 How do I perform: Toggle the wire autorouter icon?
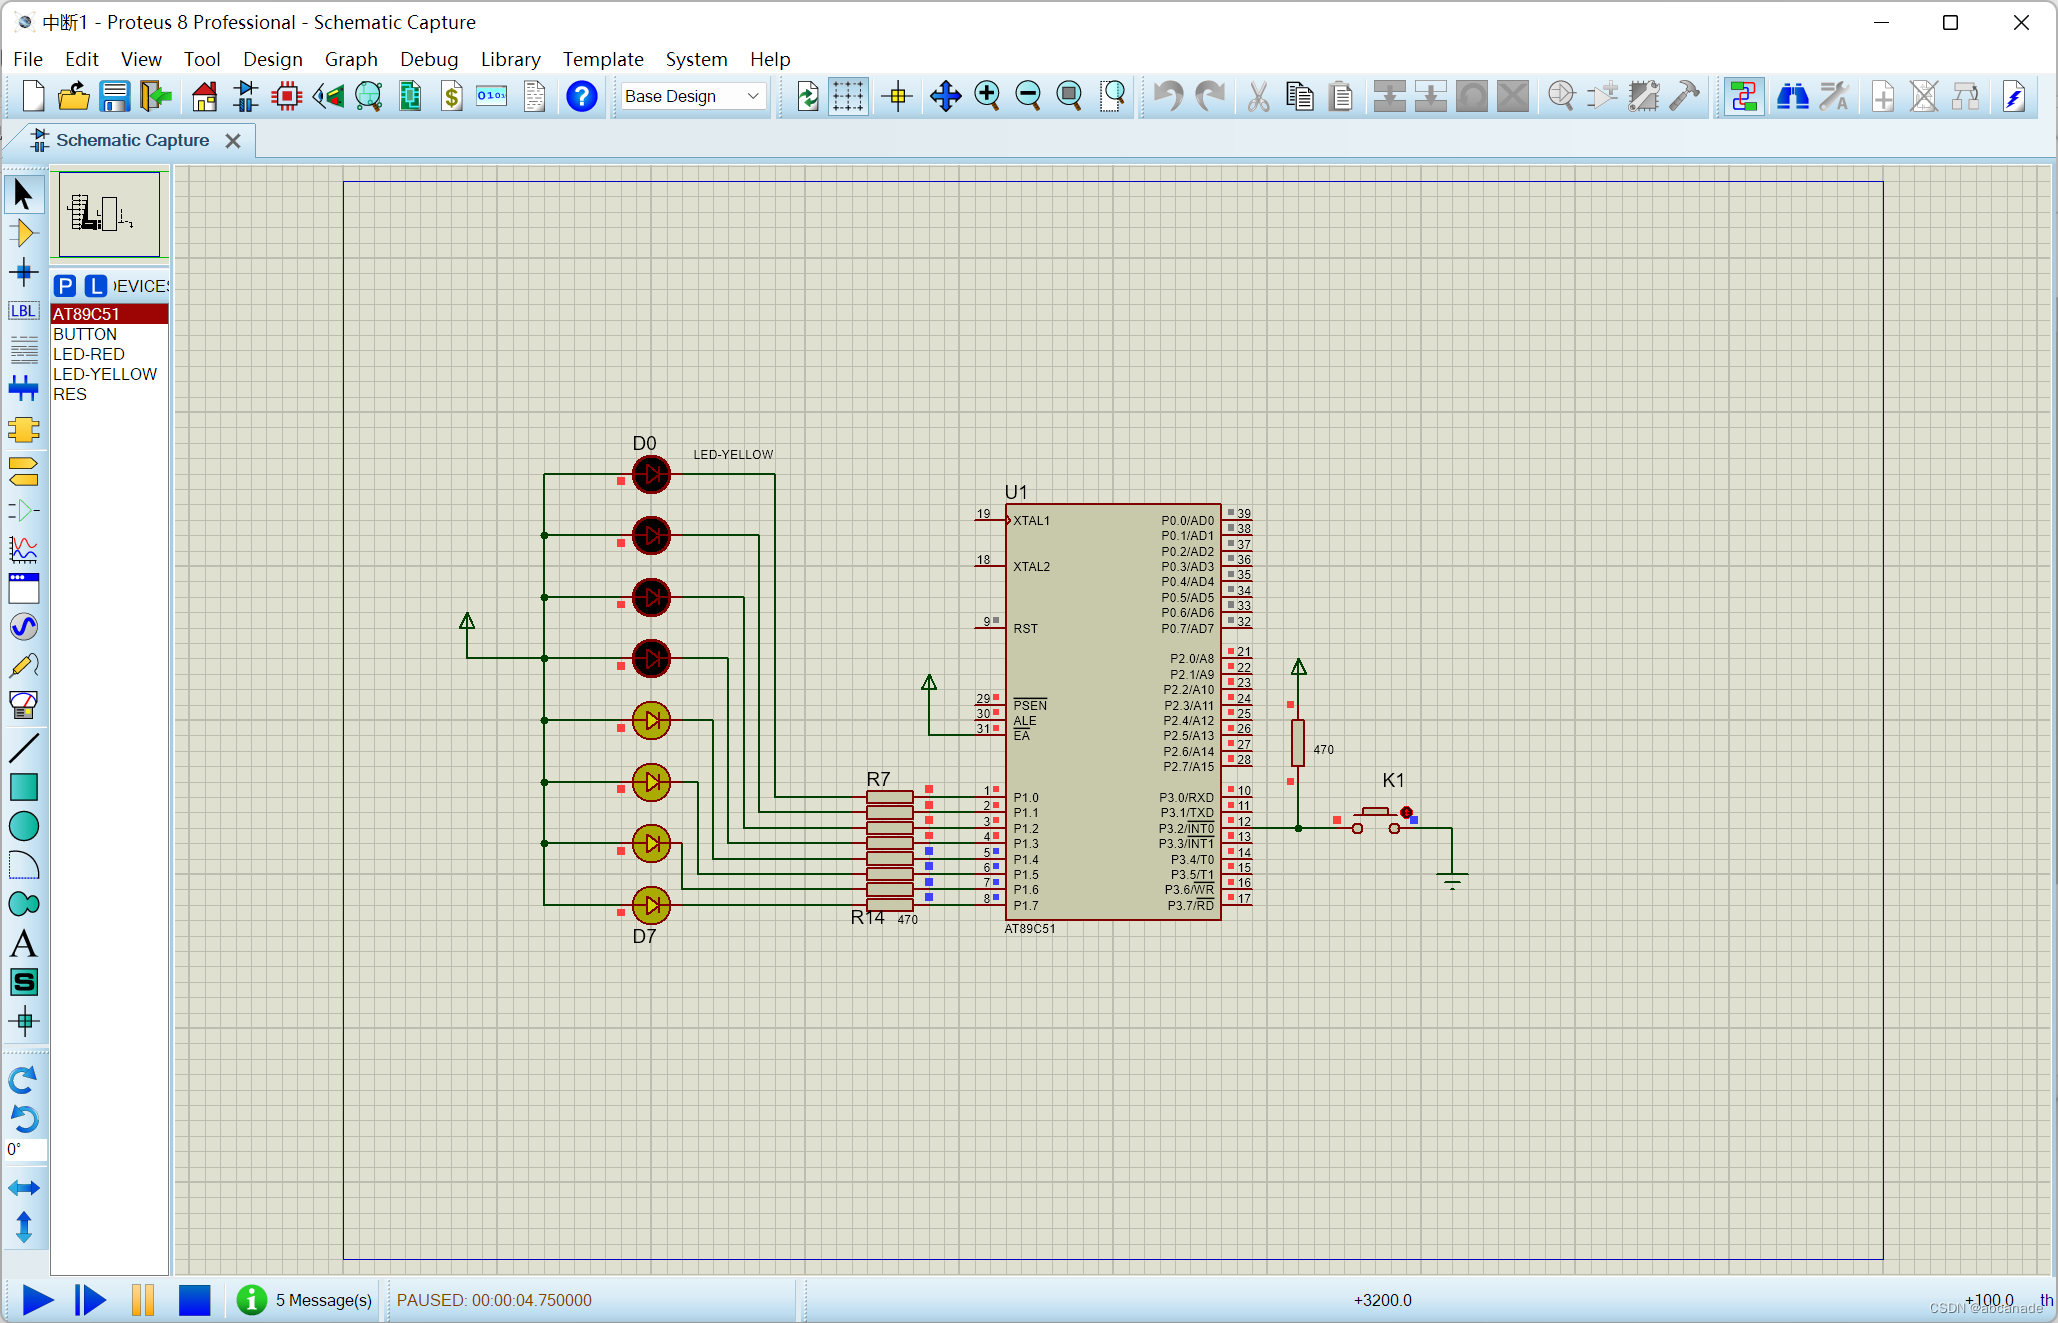pyautogui.click(x=1744, y=96)
